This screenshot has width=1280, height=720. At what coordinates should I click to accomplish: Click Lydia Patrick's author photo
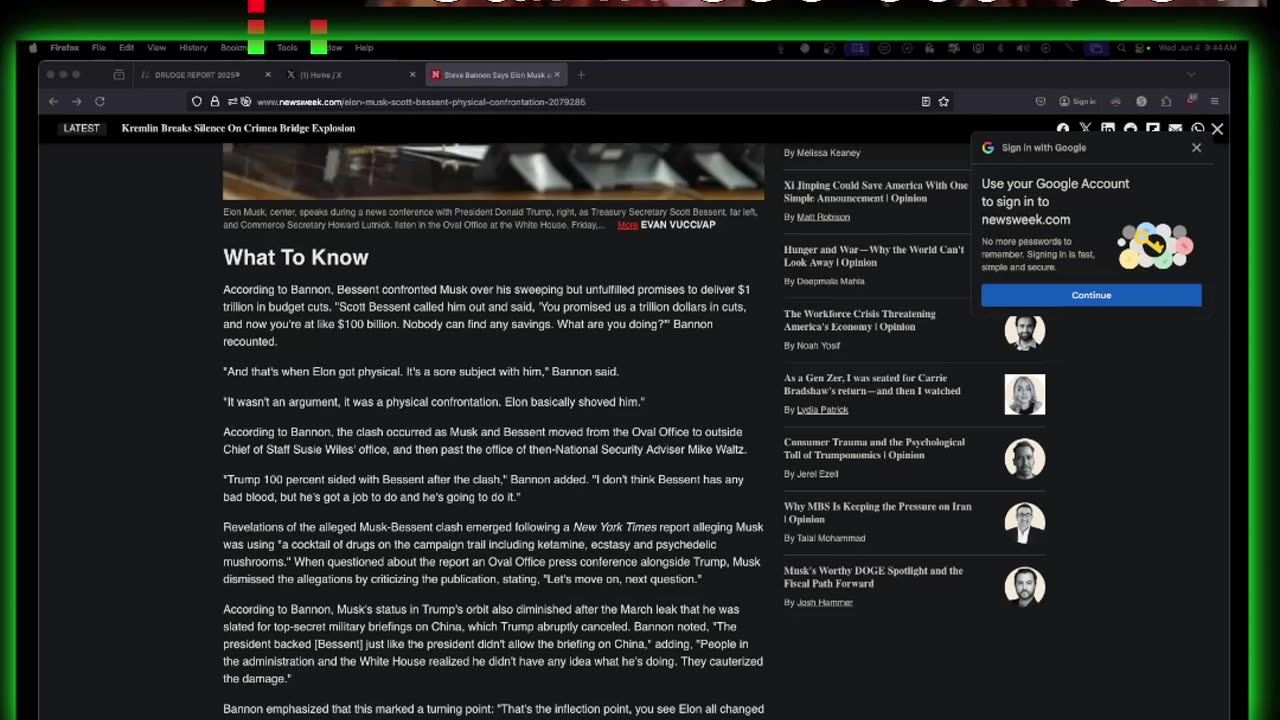[1024, 394]
